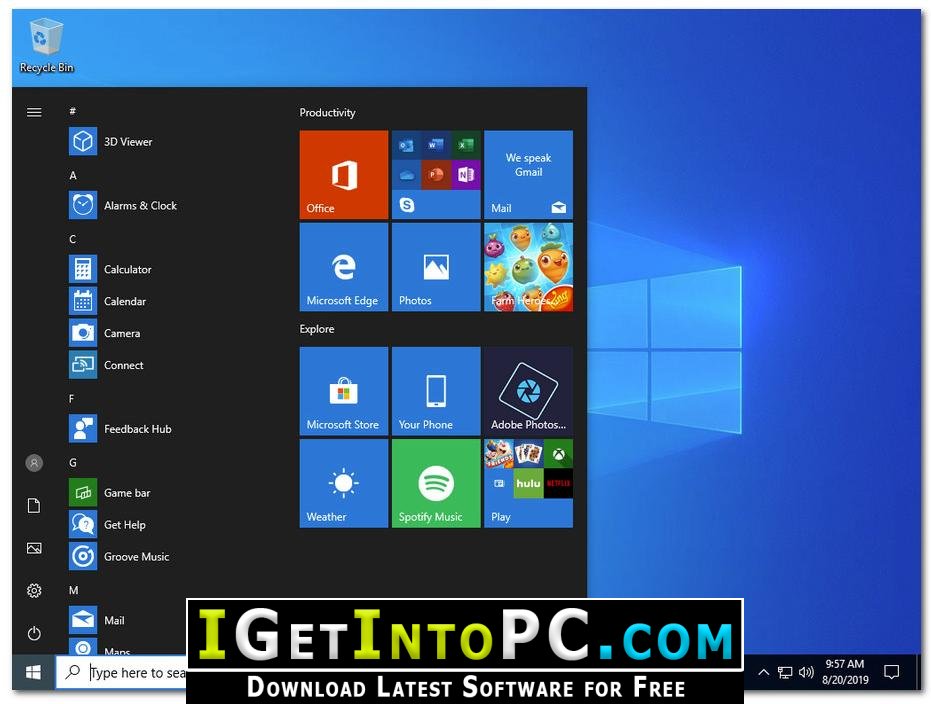Open the Microsoft Store tile
The image size is (931, 704).
(x=344, y=391)
